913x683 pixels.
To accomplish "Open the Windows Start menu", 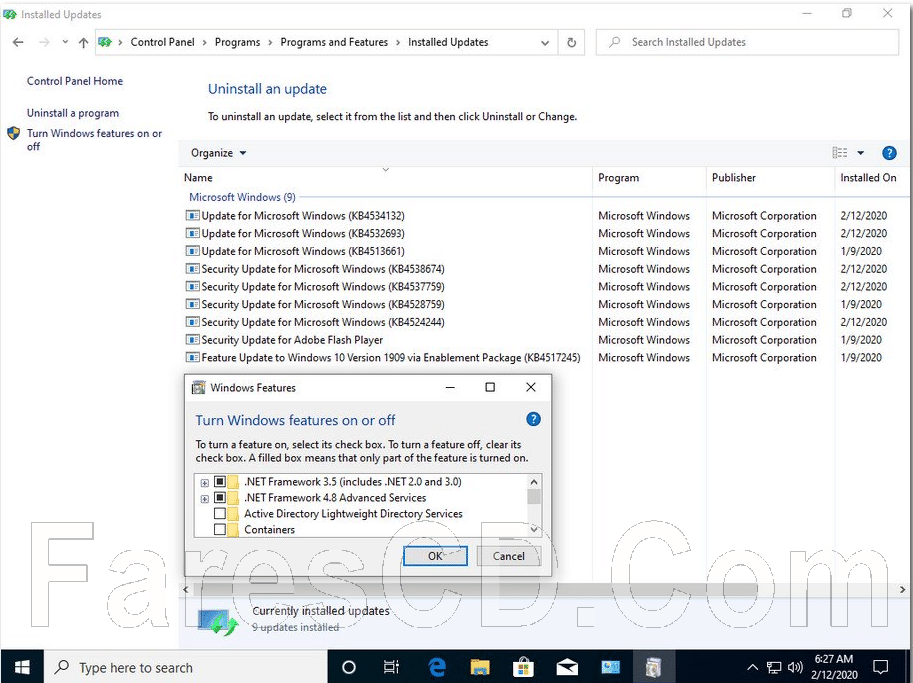I will pos(22,667).
